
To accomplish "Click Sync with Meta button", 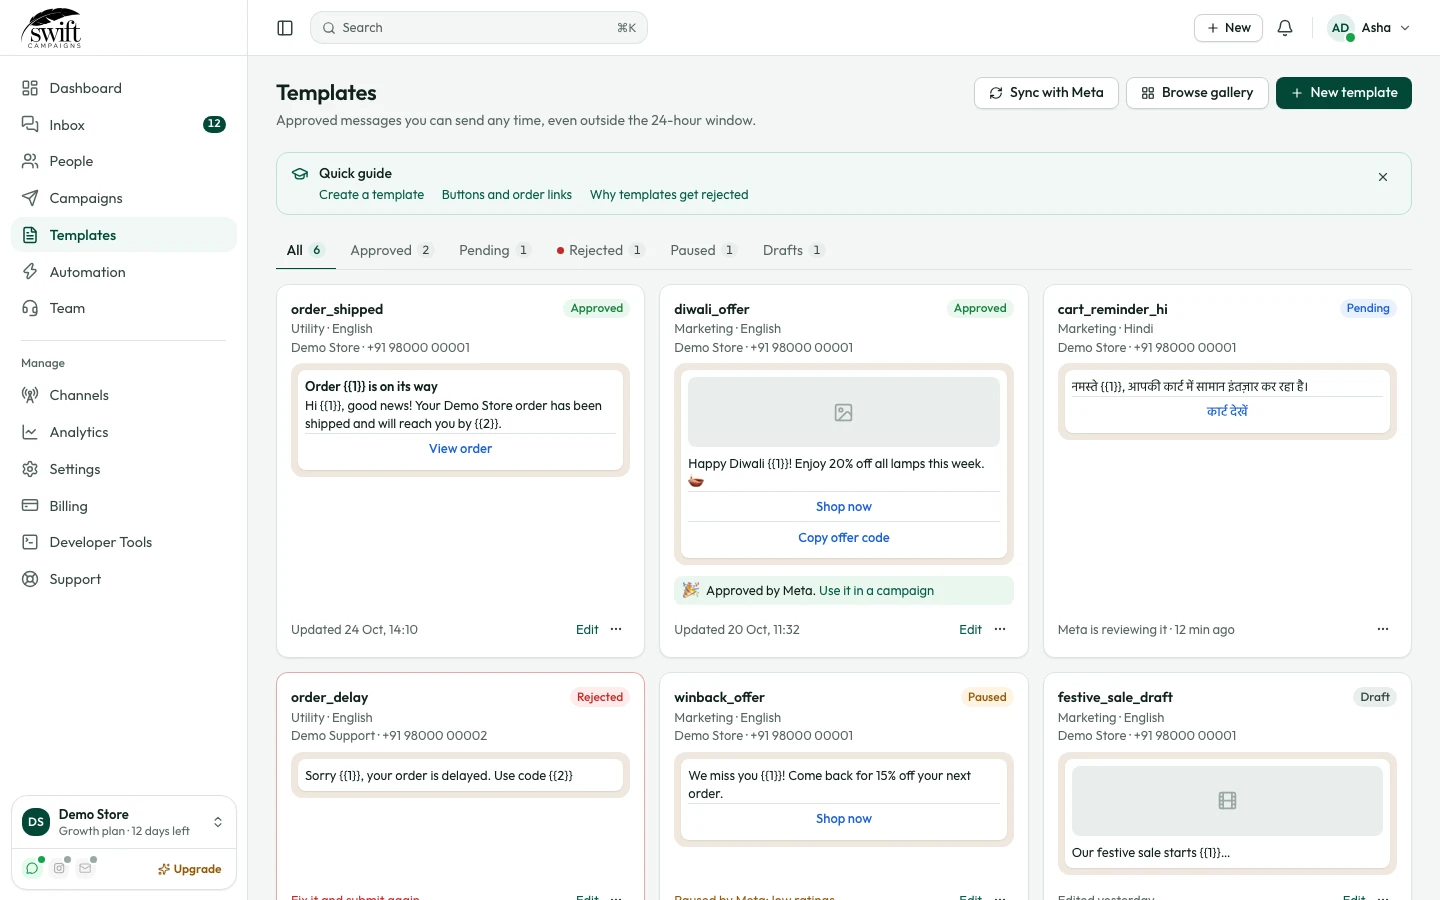I will (1046, 93).
